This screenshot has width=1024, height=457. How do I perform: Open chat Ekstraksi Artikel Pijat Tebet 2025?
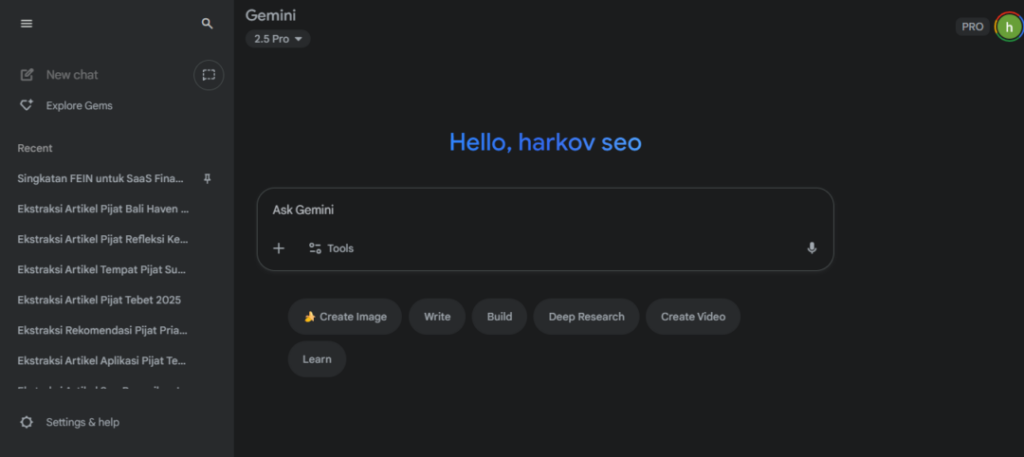tap(99, 299)
